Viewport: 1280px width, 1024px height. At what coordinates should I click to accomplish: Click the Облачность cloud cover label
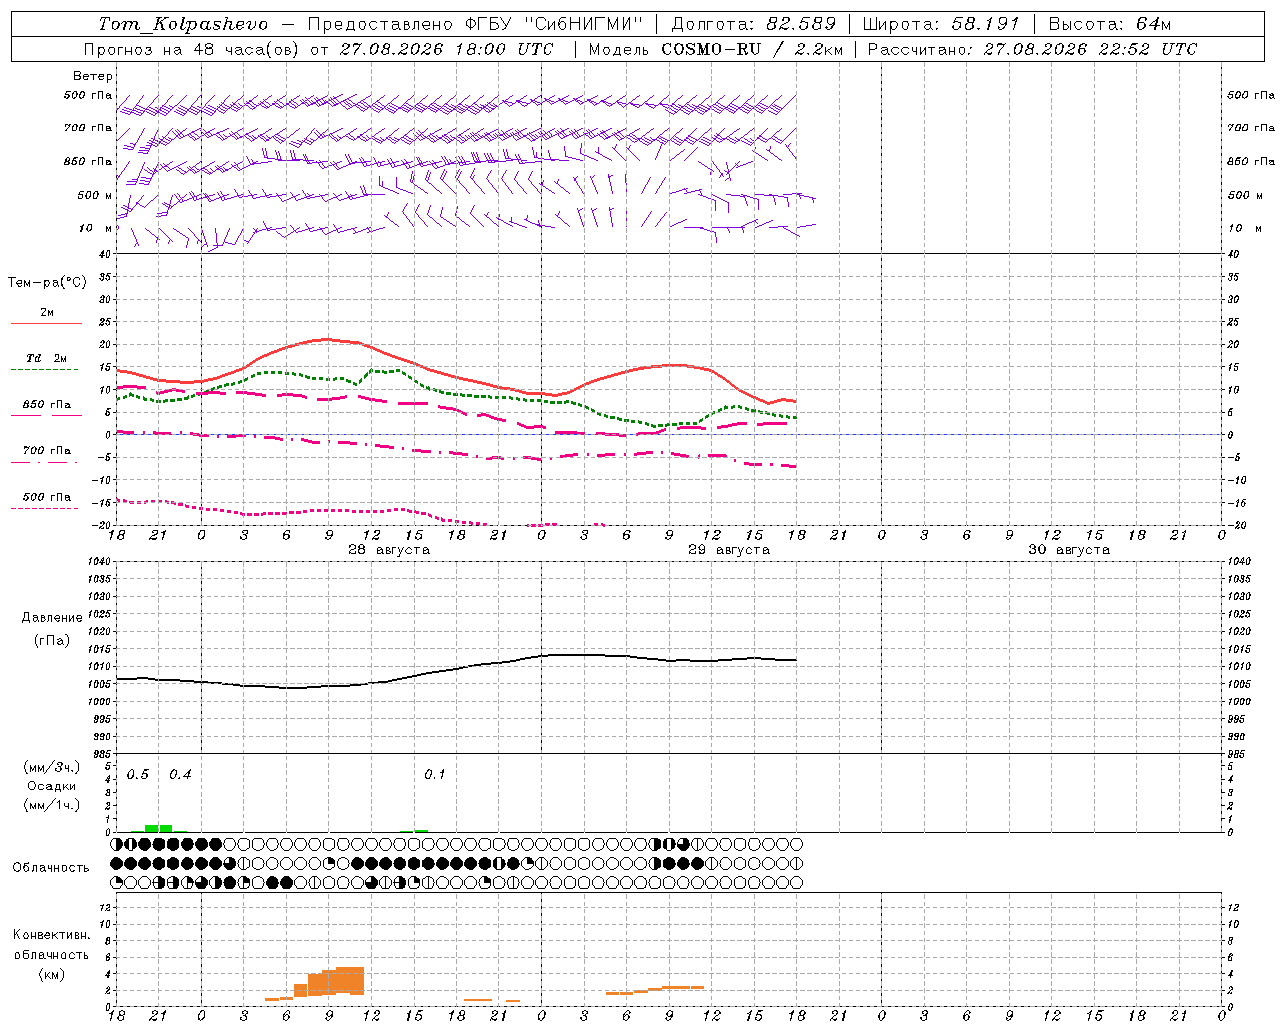(51, 868)
